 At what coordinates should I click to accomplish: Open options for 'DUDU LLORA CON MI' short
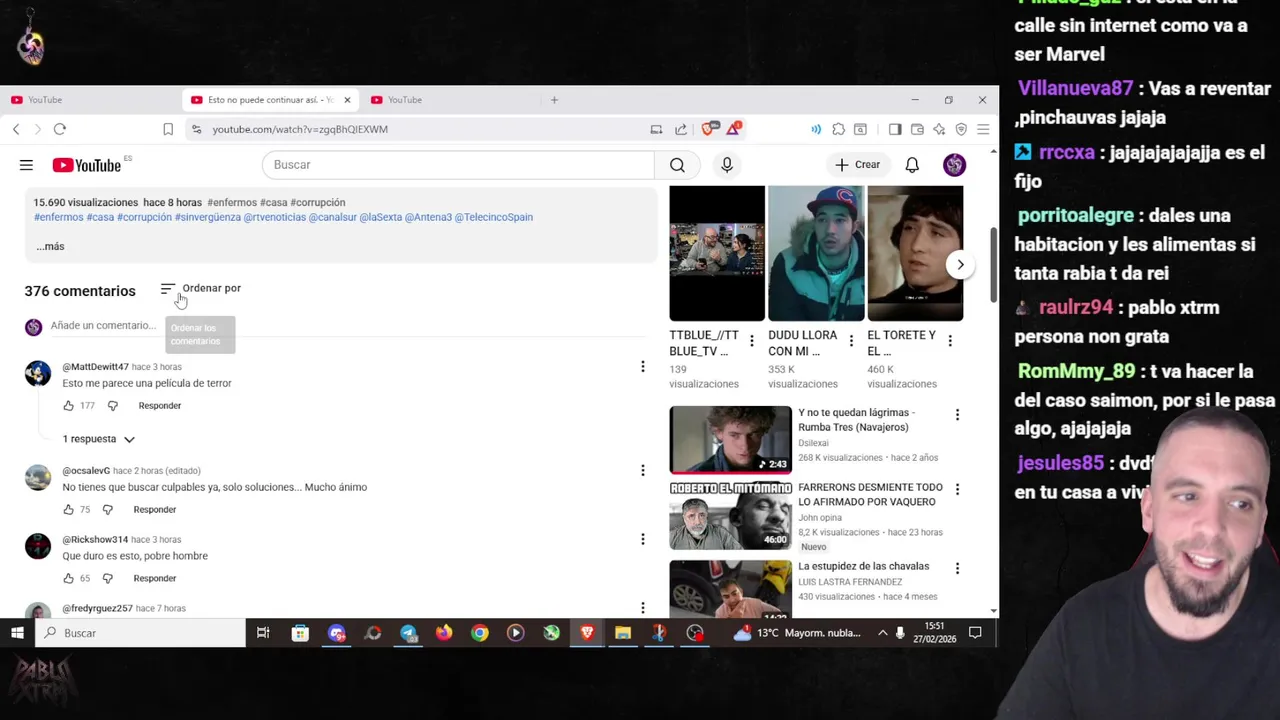pos(851,341)
